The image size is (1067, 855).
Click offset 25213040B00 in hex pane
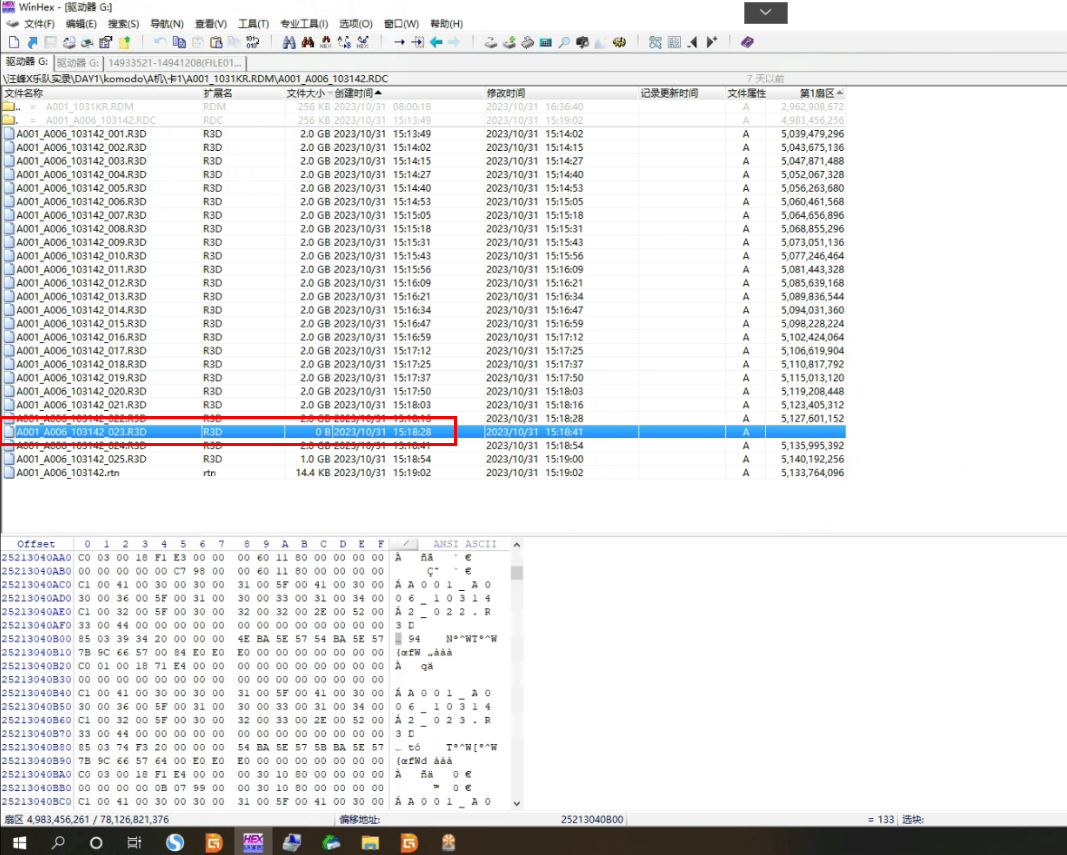(x=36, y=639)
